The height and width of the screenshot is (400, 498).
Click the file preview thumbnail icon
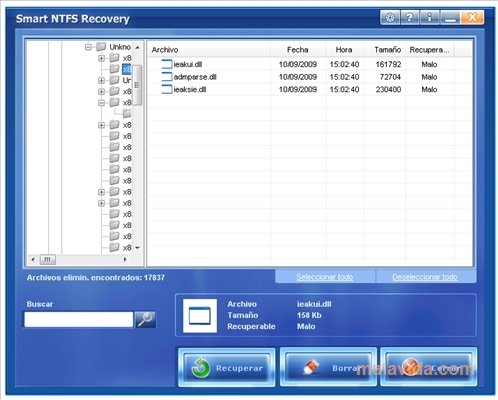tap(200, 316)
